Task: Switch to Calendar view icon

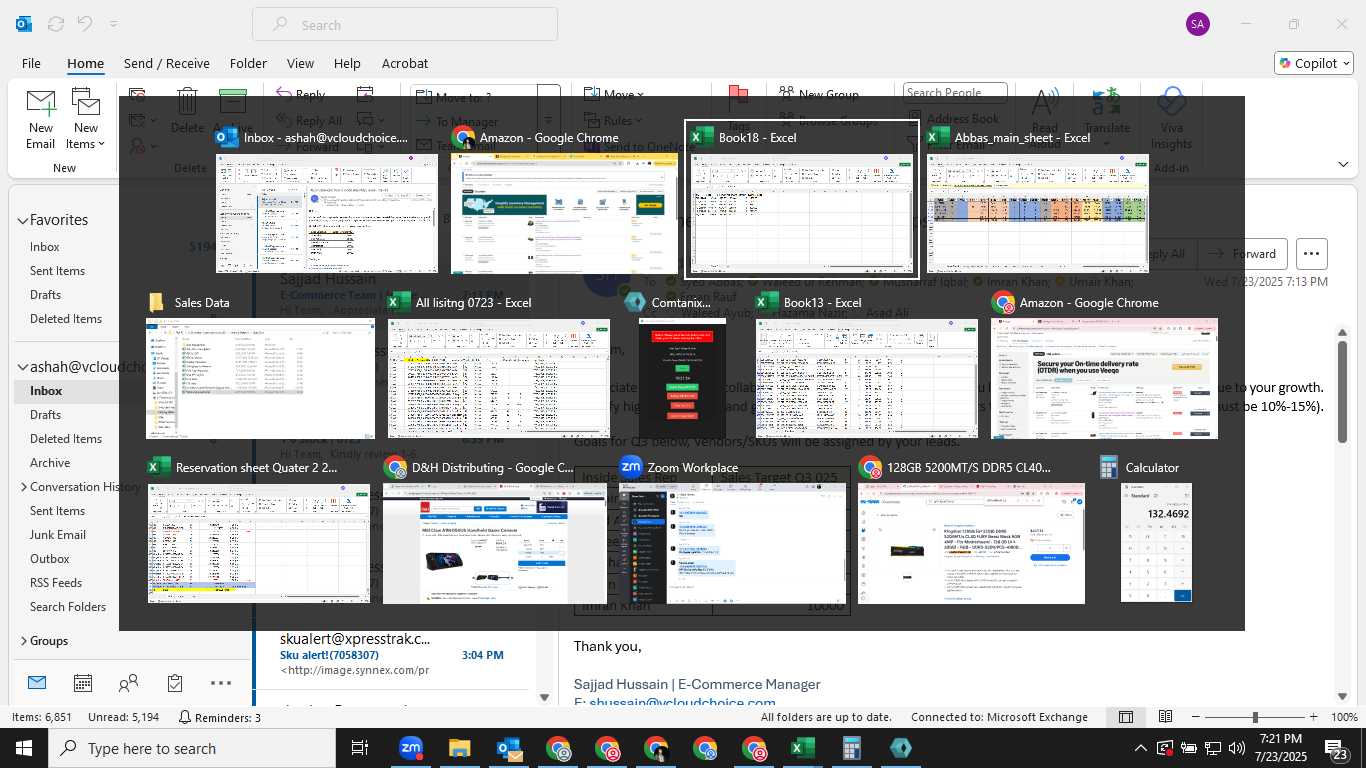Action: [x=83, y=683]
